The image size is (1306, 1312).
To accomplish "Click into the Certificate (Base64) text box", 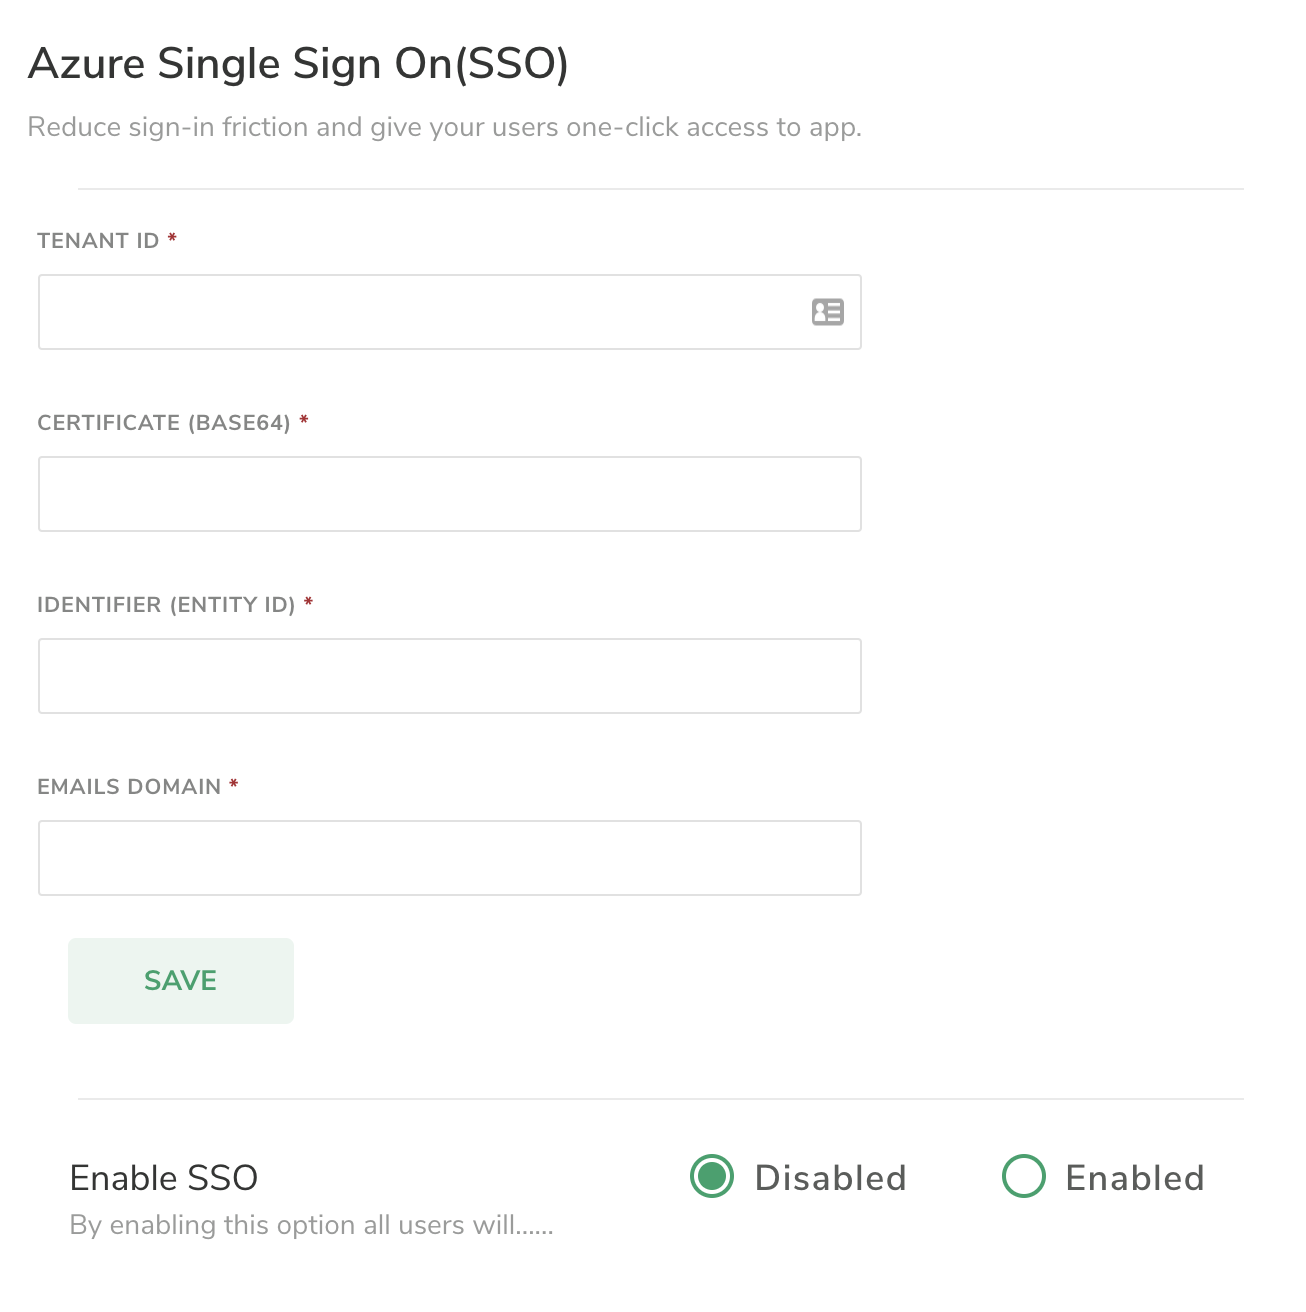I will coord(449,494).
